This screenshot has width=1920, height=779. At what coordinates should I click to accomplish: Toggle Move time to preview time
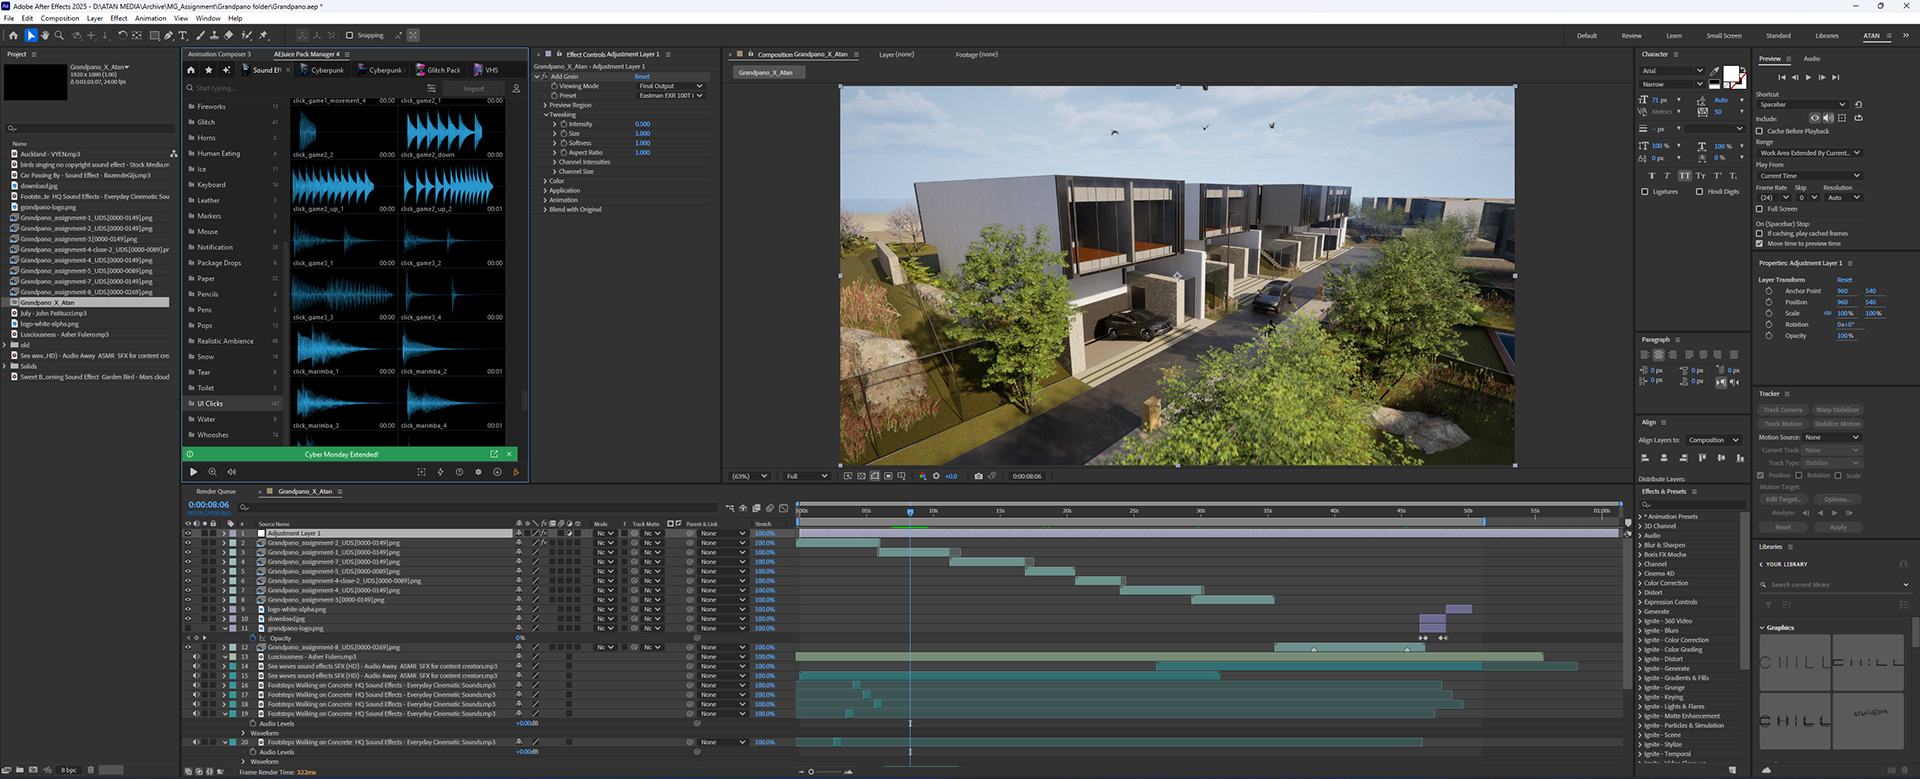coord(1760,243)
